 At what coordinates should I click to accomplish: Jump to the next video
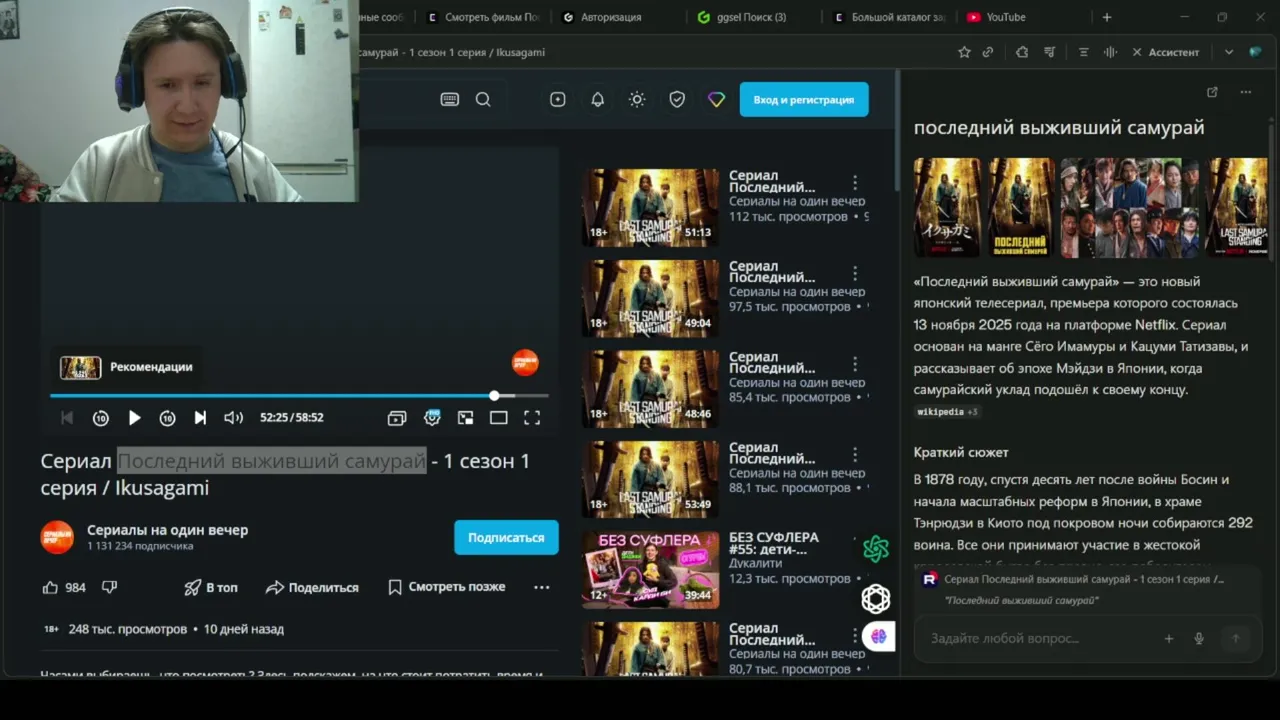[200, 418]
